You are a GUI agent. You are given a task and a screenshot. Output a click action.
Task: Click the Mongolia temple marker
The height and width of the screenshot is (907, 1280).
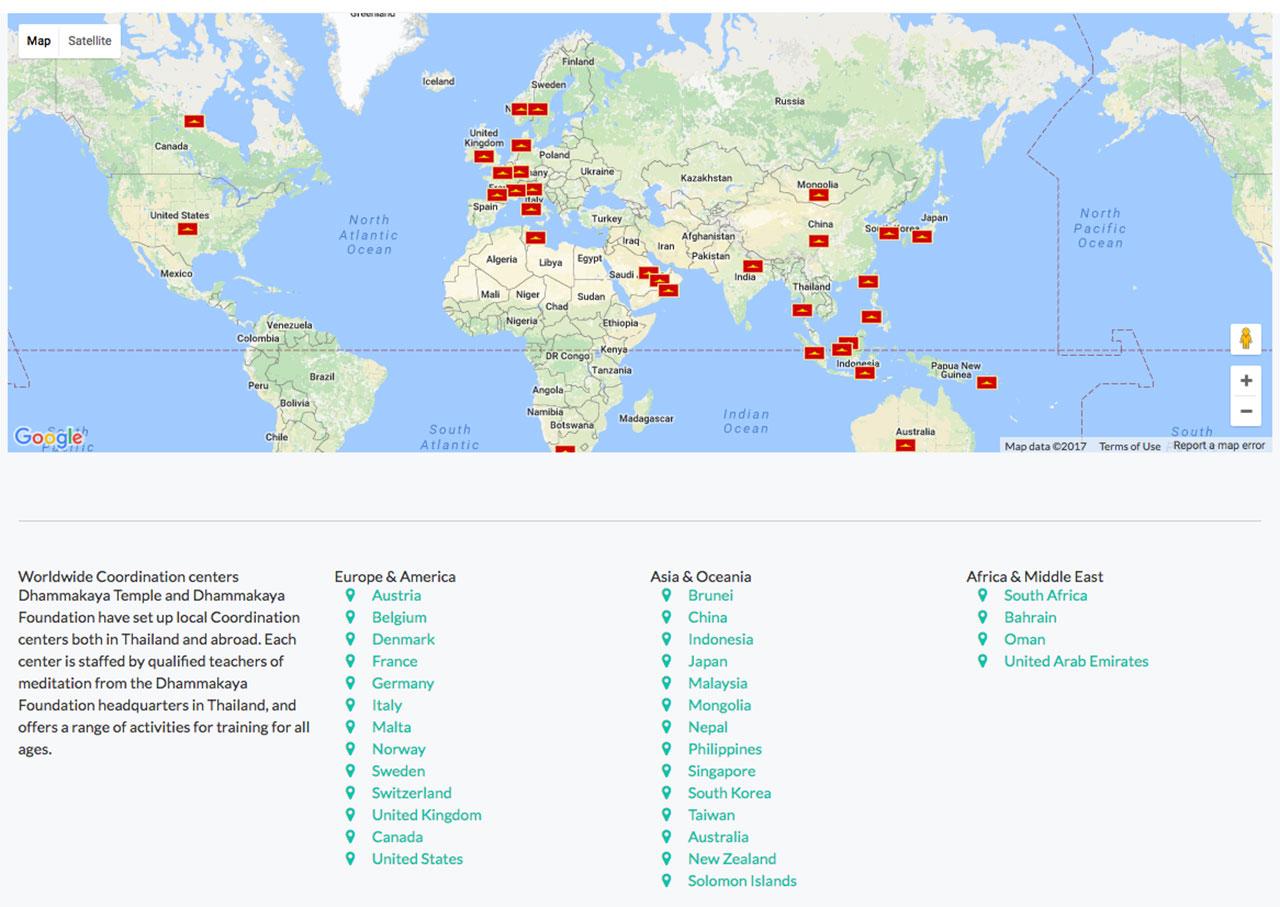click(819, 195)
